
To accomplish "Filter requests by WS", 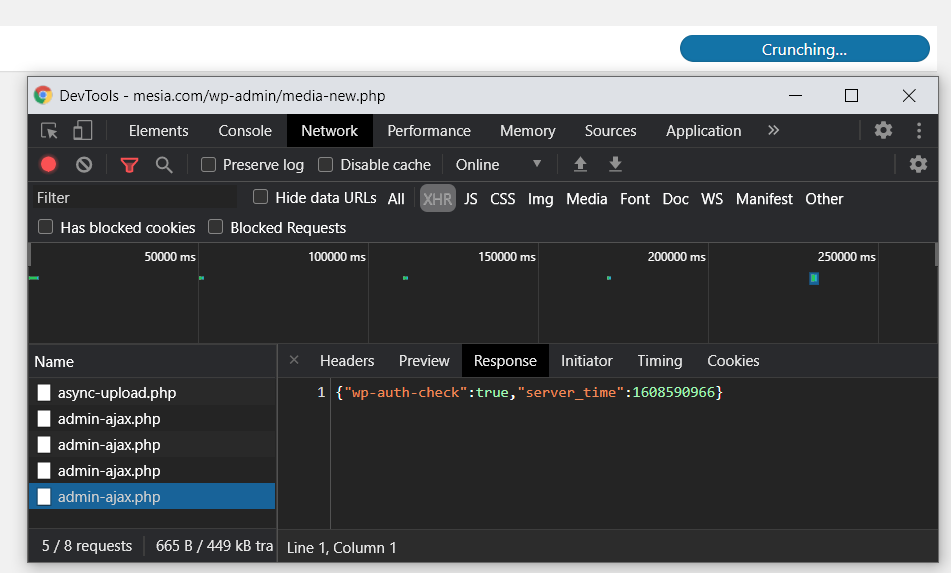I will point(711,199).
